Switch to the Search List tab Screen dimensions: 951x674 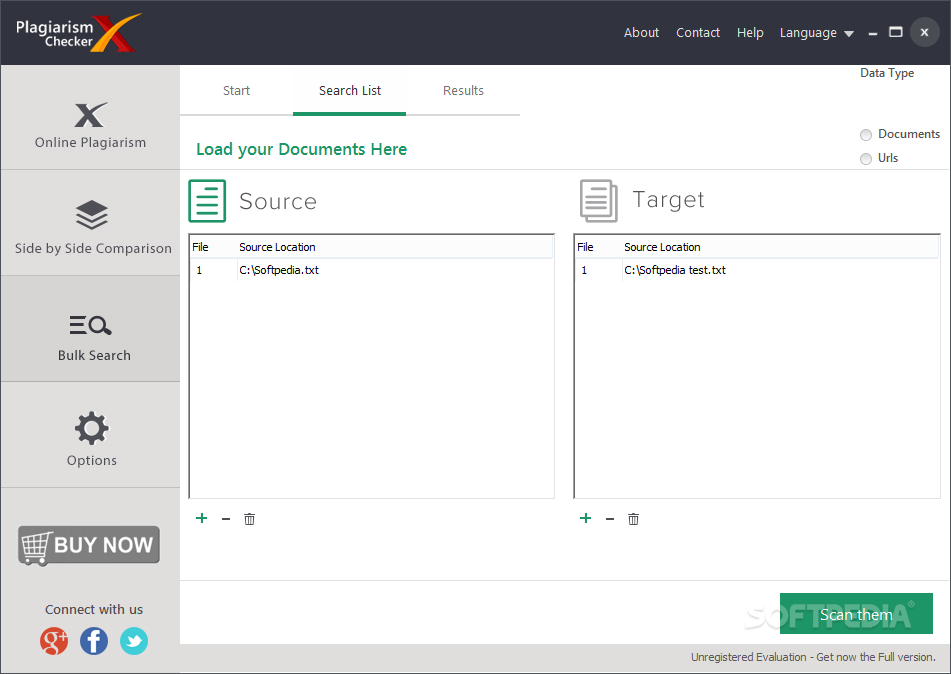[350, 90]
